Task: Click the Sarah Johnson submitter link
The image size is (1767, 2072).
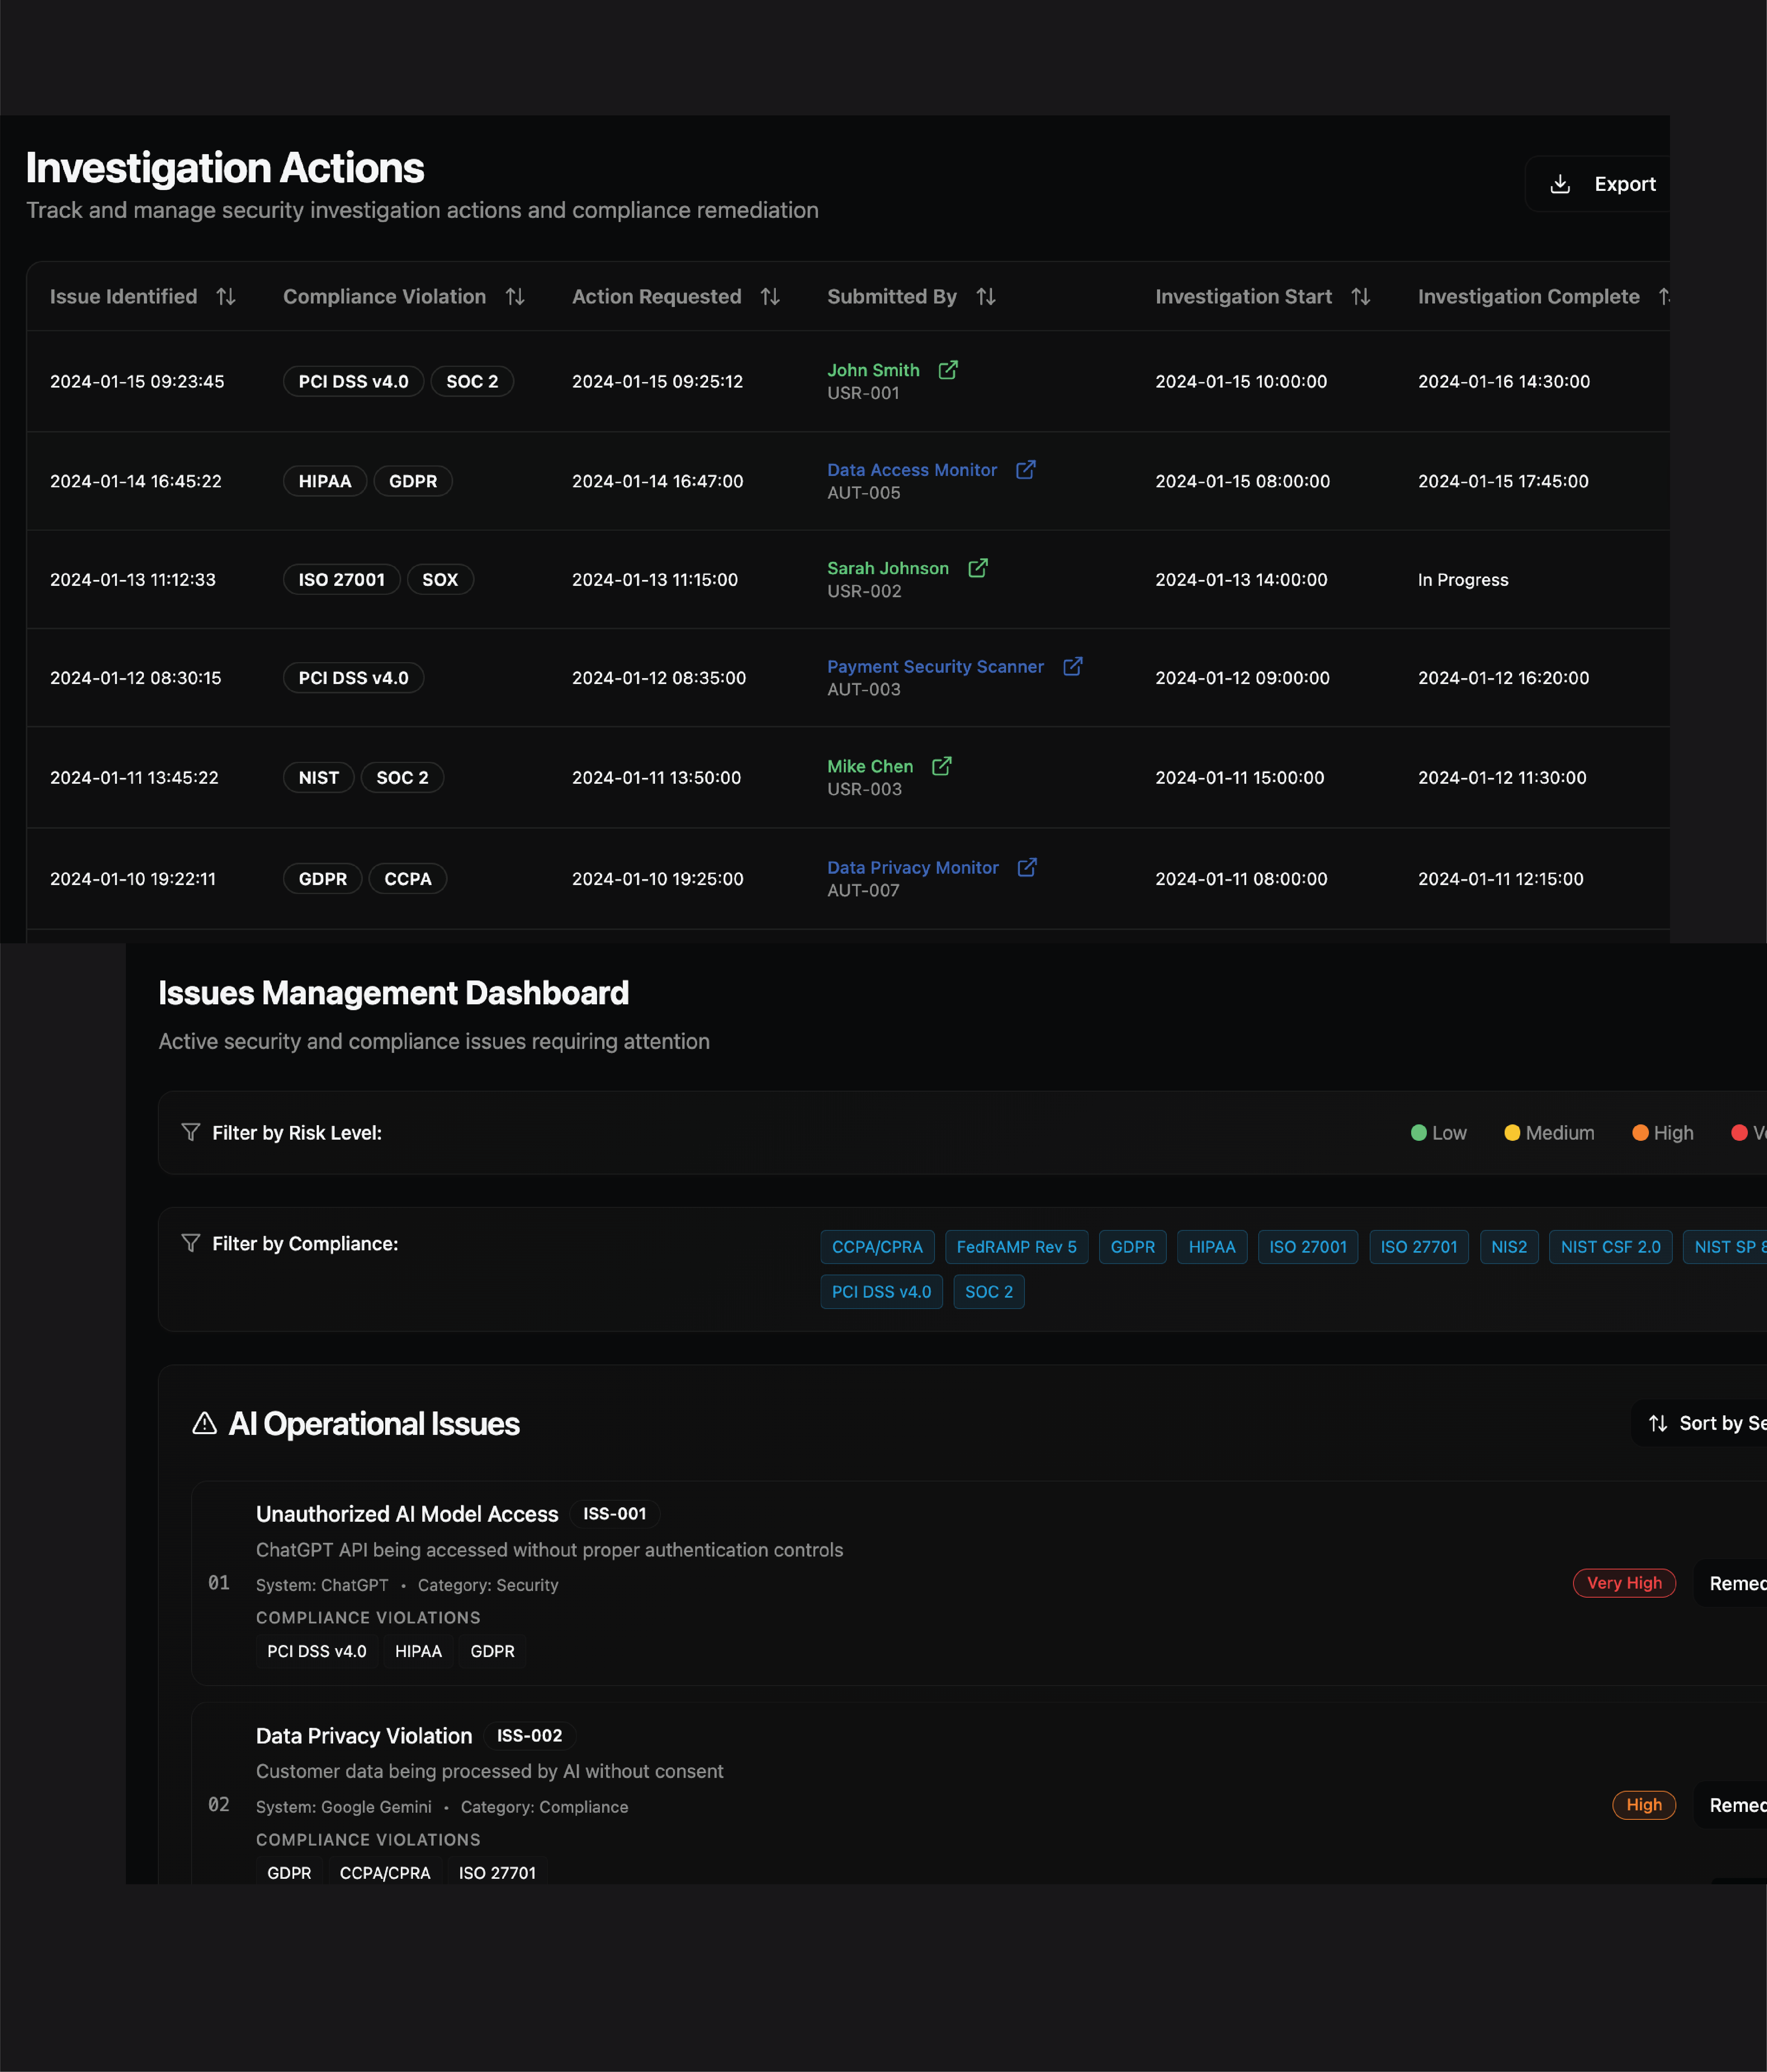Action: click(x=888, y=568)
